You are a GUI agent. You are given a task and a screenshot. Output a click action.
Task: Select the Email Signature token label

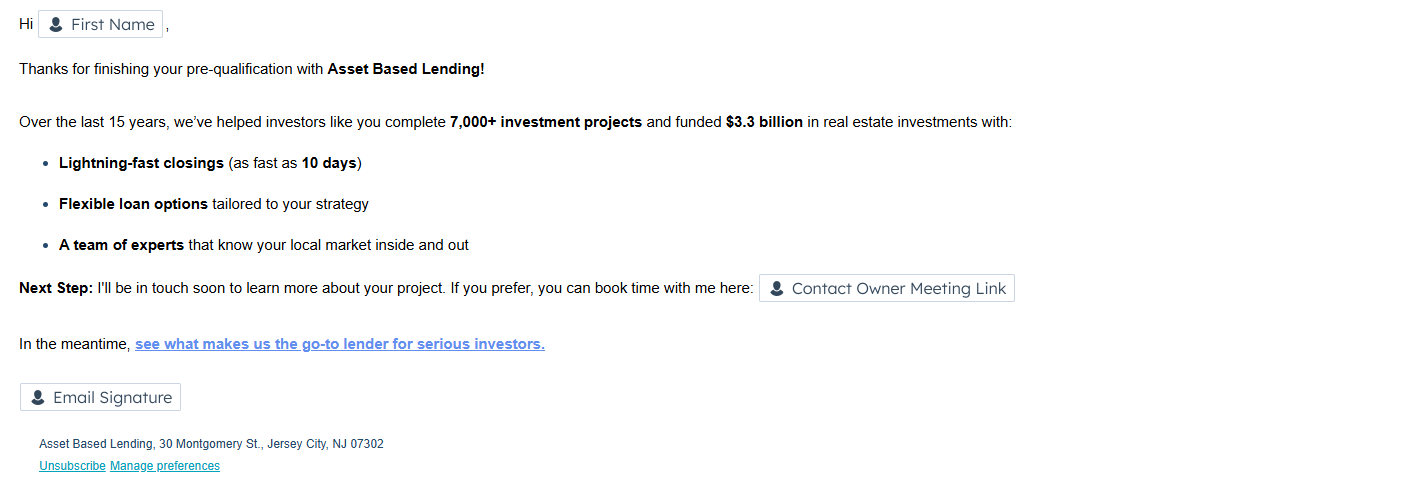112,398
